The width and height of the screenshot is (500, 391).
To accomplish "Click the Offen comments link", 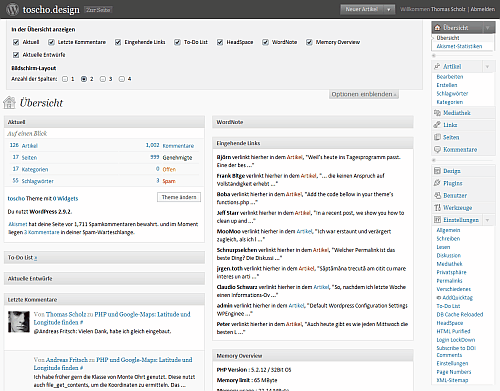I will 169,169.
